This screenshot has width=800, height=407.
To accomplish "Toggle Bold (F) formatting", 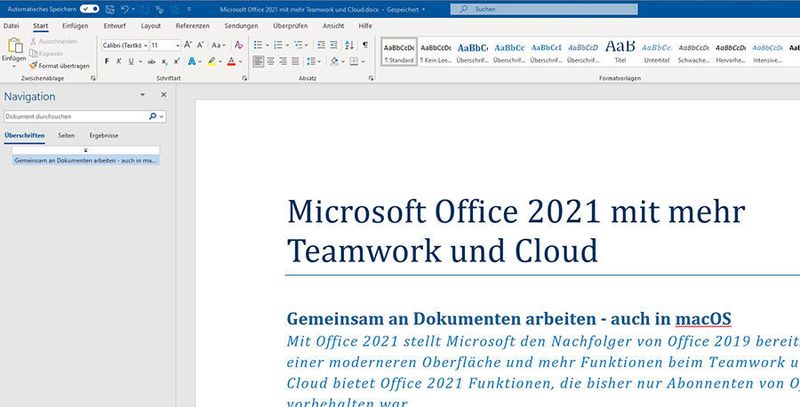I will (x=107, y=61).
